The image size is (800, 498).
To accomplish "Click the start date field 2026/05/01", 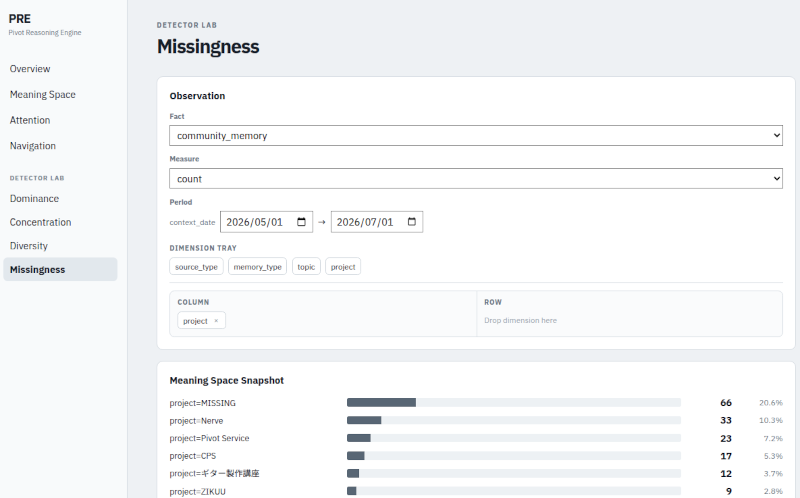I will click(x=266, y=222).
